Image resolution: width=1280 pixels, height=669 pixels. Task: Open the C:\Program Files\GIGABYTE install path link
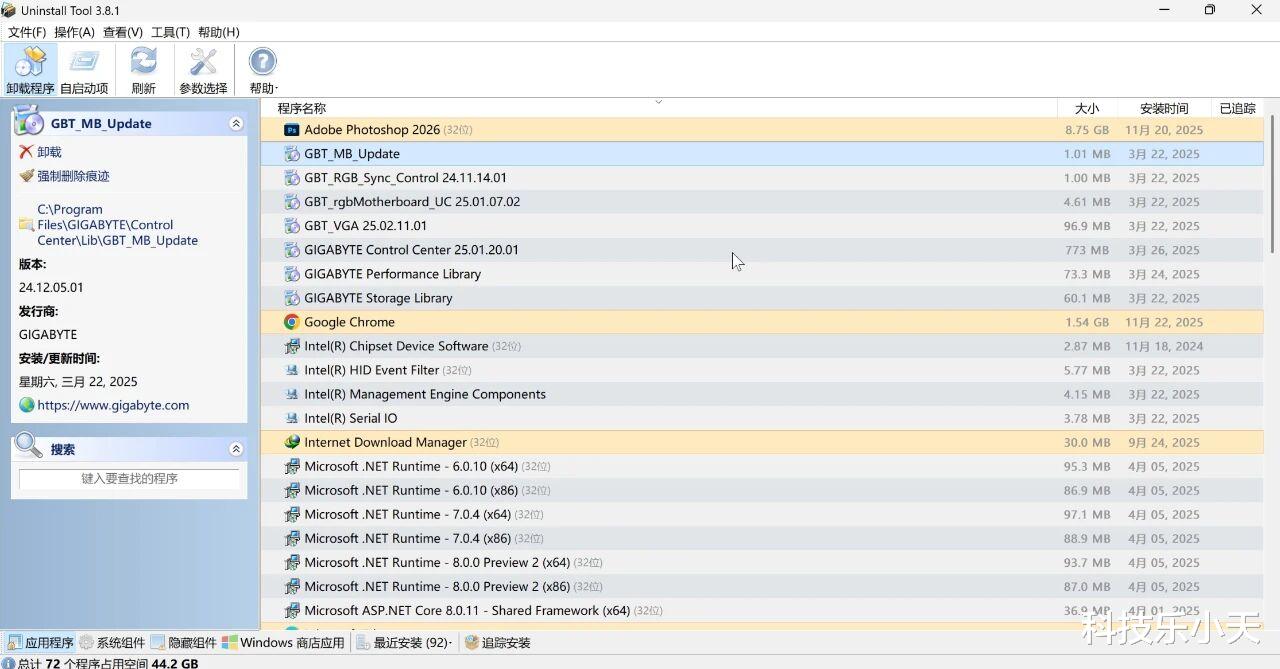(118, 225)
